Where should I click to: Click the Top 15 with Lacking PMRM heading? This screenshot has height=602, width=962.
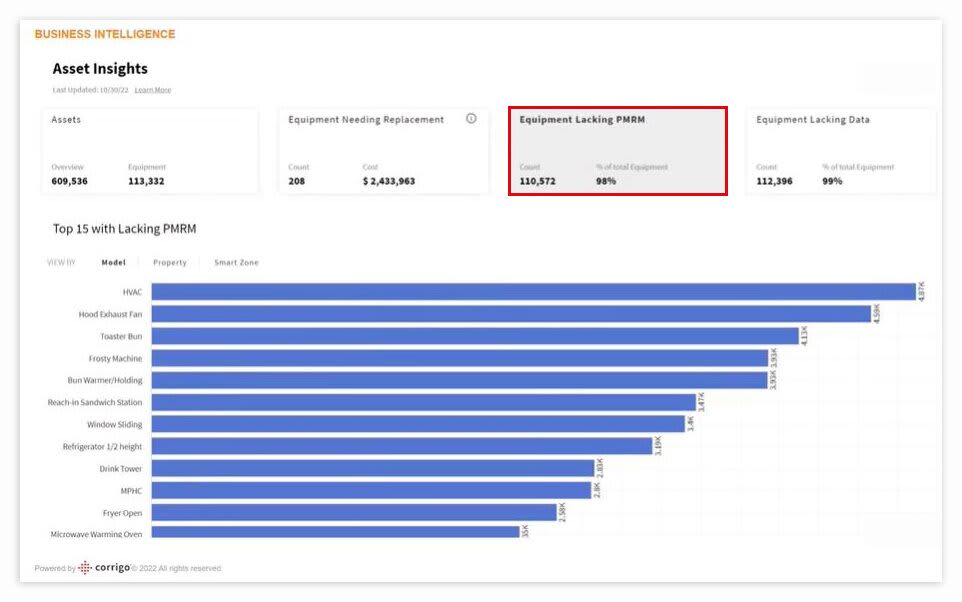click(x=125, y=229)
